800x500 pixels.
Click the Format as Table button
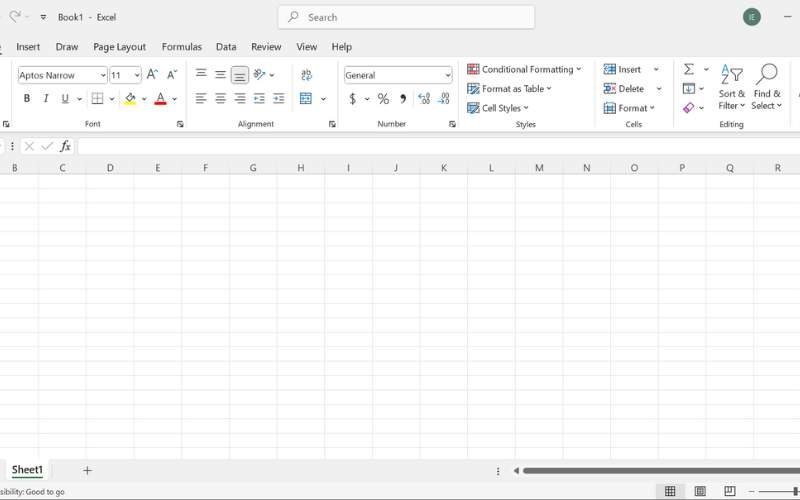[510, 89]
